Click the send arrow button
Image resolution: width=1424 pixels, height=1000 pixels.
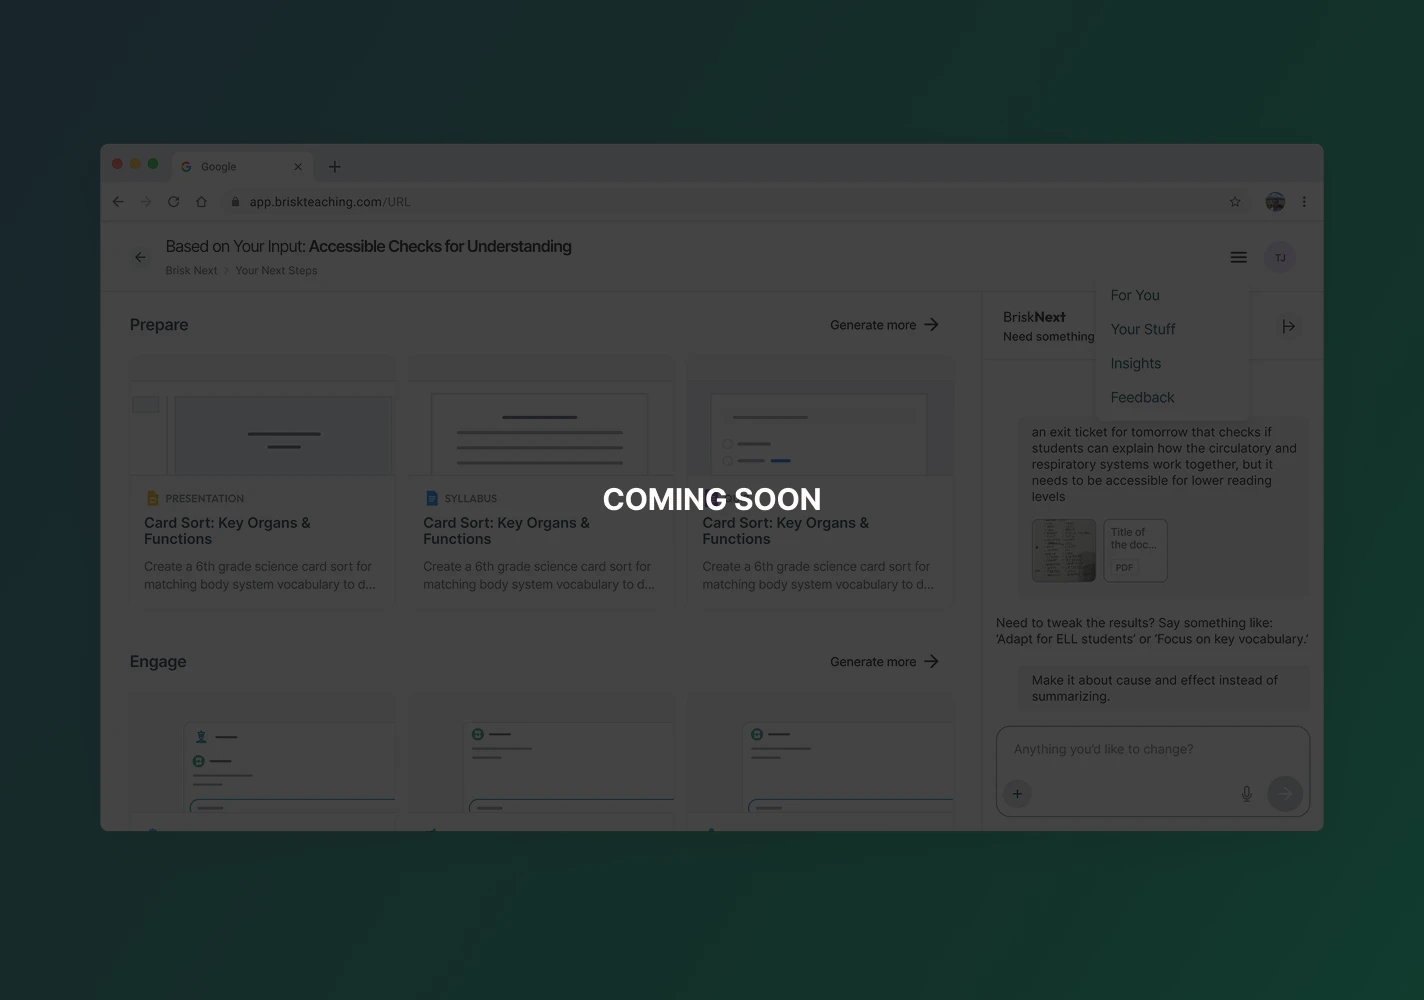[x=1285, y=794]
